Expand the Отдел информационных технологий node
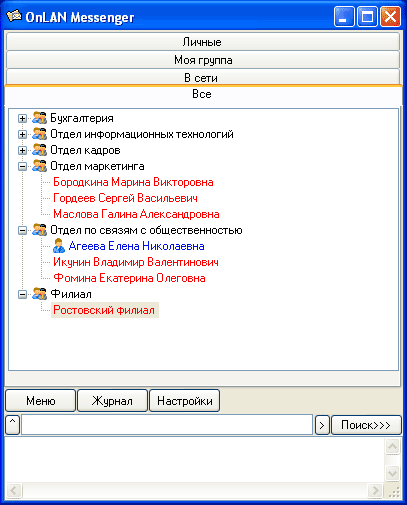 pos(22,134)
